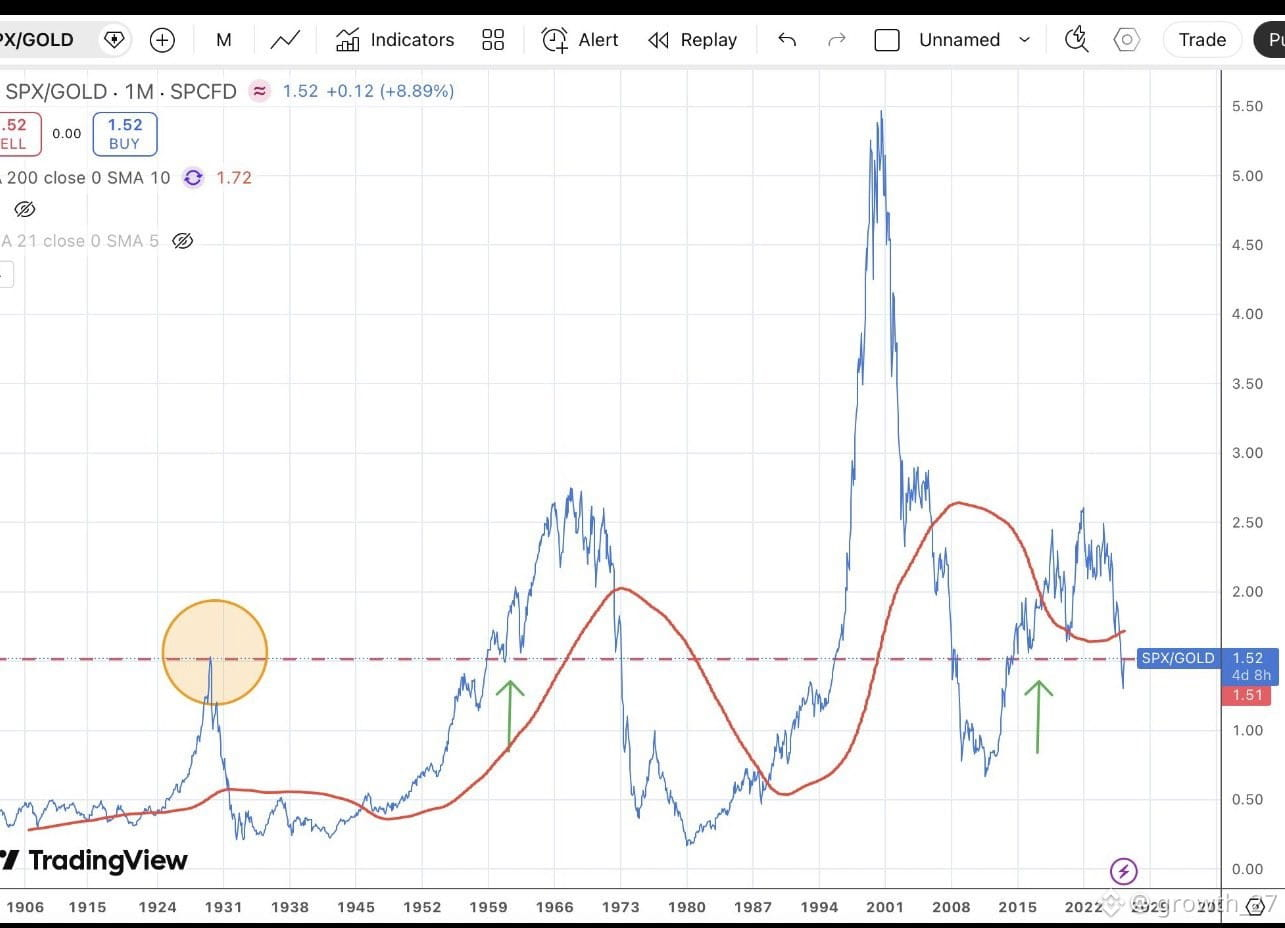Click the 2001 time axis label

pos(885,907)
